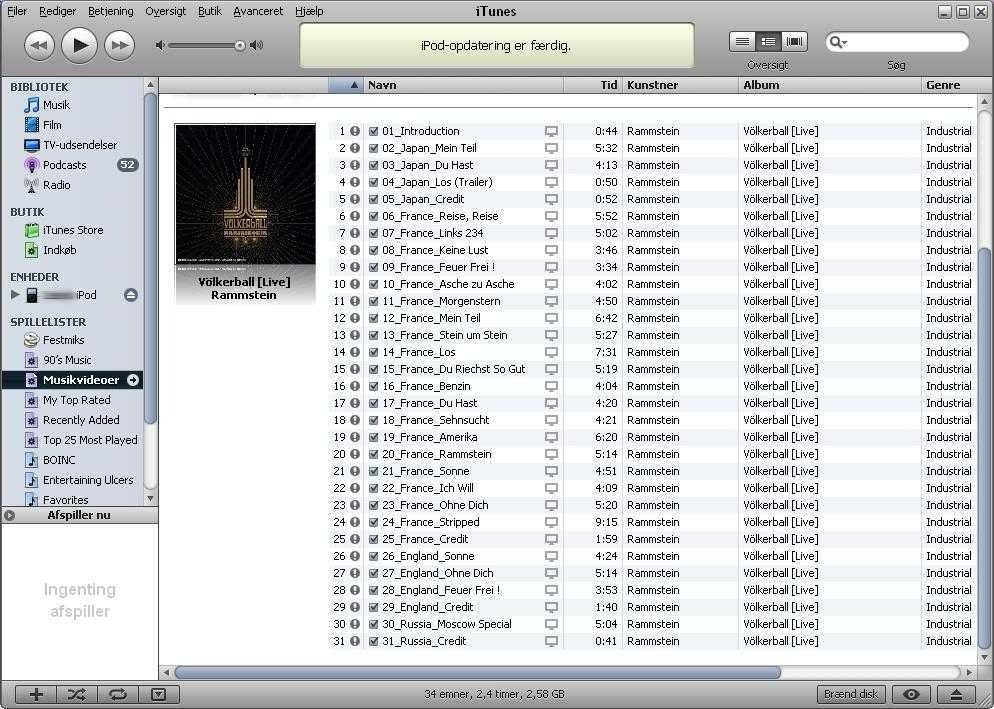Open the Hjælp menu
Screen dimensions: 994x709
(x=309, y=11)
